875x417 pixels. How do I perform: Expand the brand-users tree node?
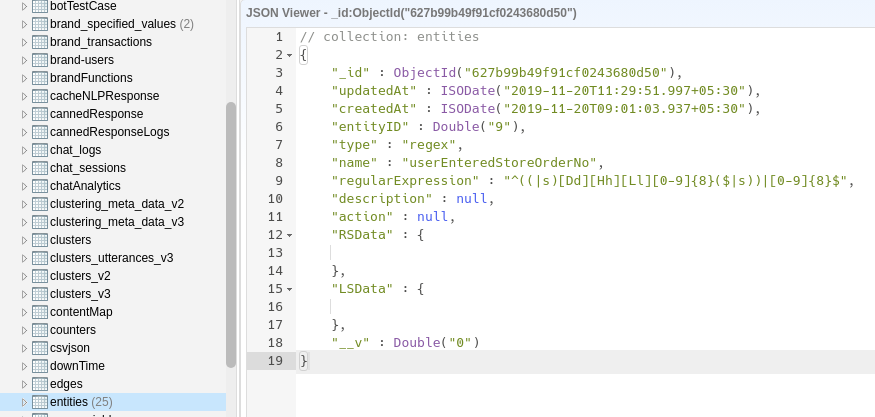[x=25, y=60]
